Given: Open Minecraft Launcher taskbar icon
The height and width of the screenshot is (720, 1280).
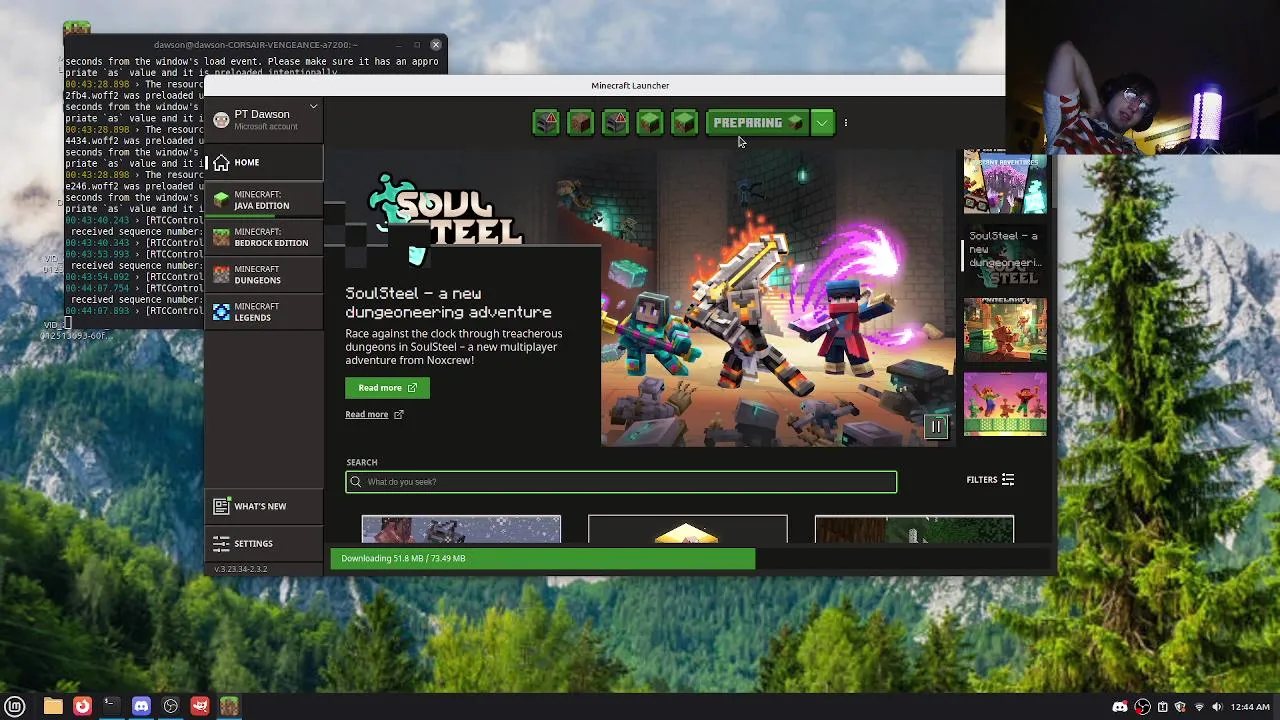Looking at the screenshot, I should 229,706.
